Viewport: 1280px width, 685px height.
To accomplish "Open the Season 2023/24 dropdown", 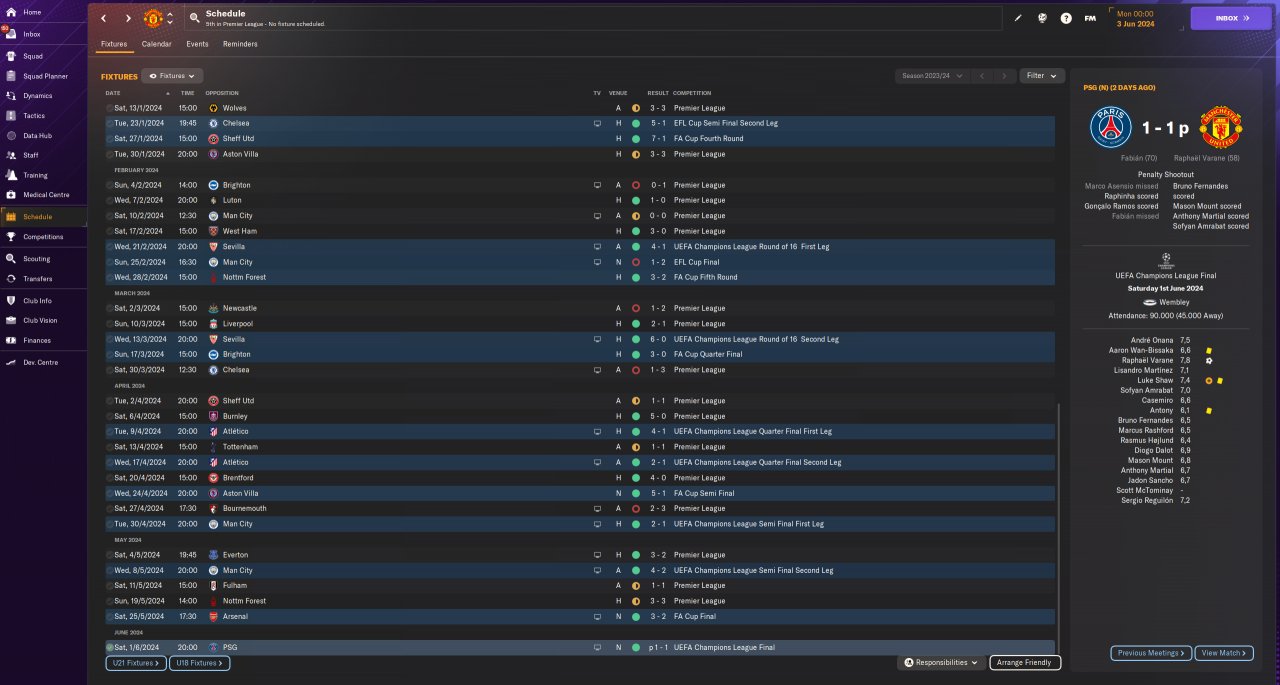I will click(x=933, y=76).
